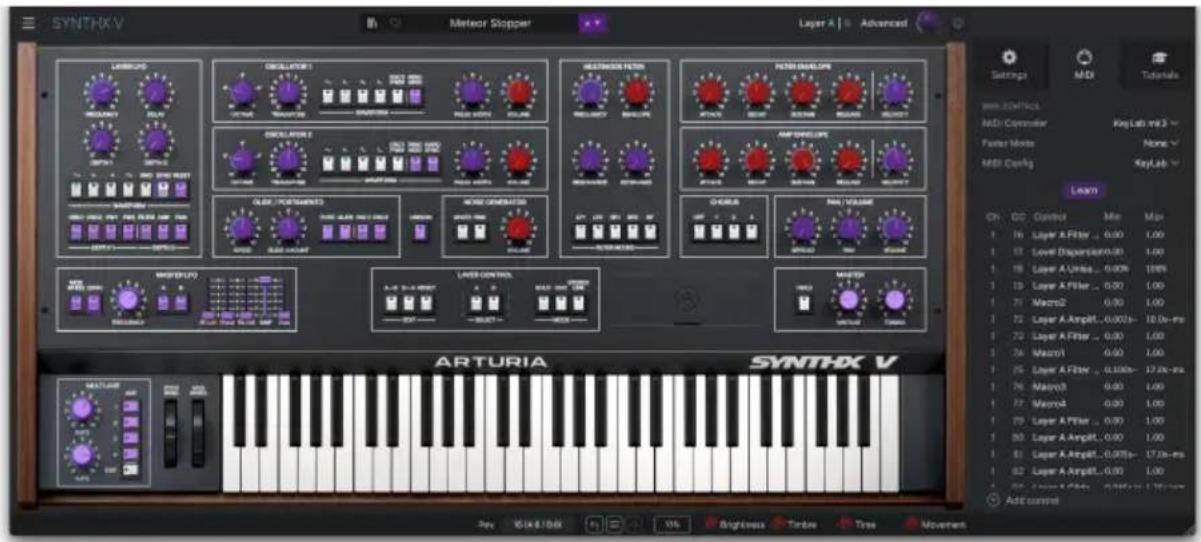Click the Advanced panel button
The width and height of the screenshot is (1201, 542).
pos(883,22)
